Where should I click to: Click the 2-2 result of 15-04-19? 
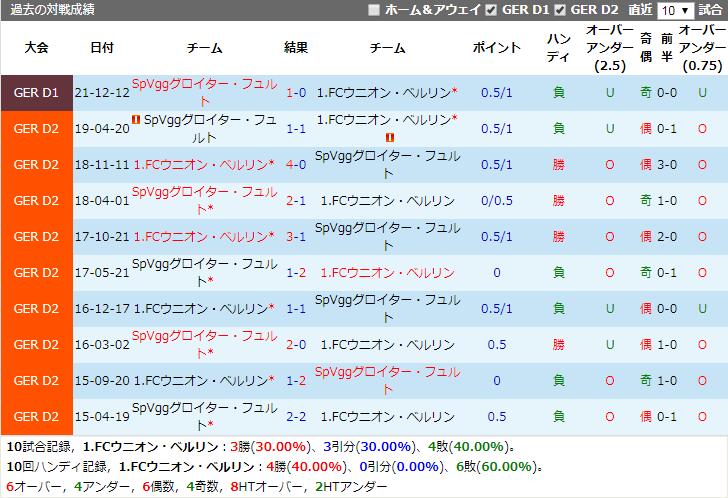pos(296,417)
